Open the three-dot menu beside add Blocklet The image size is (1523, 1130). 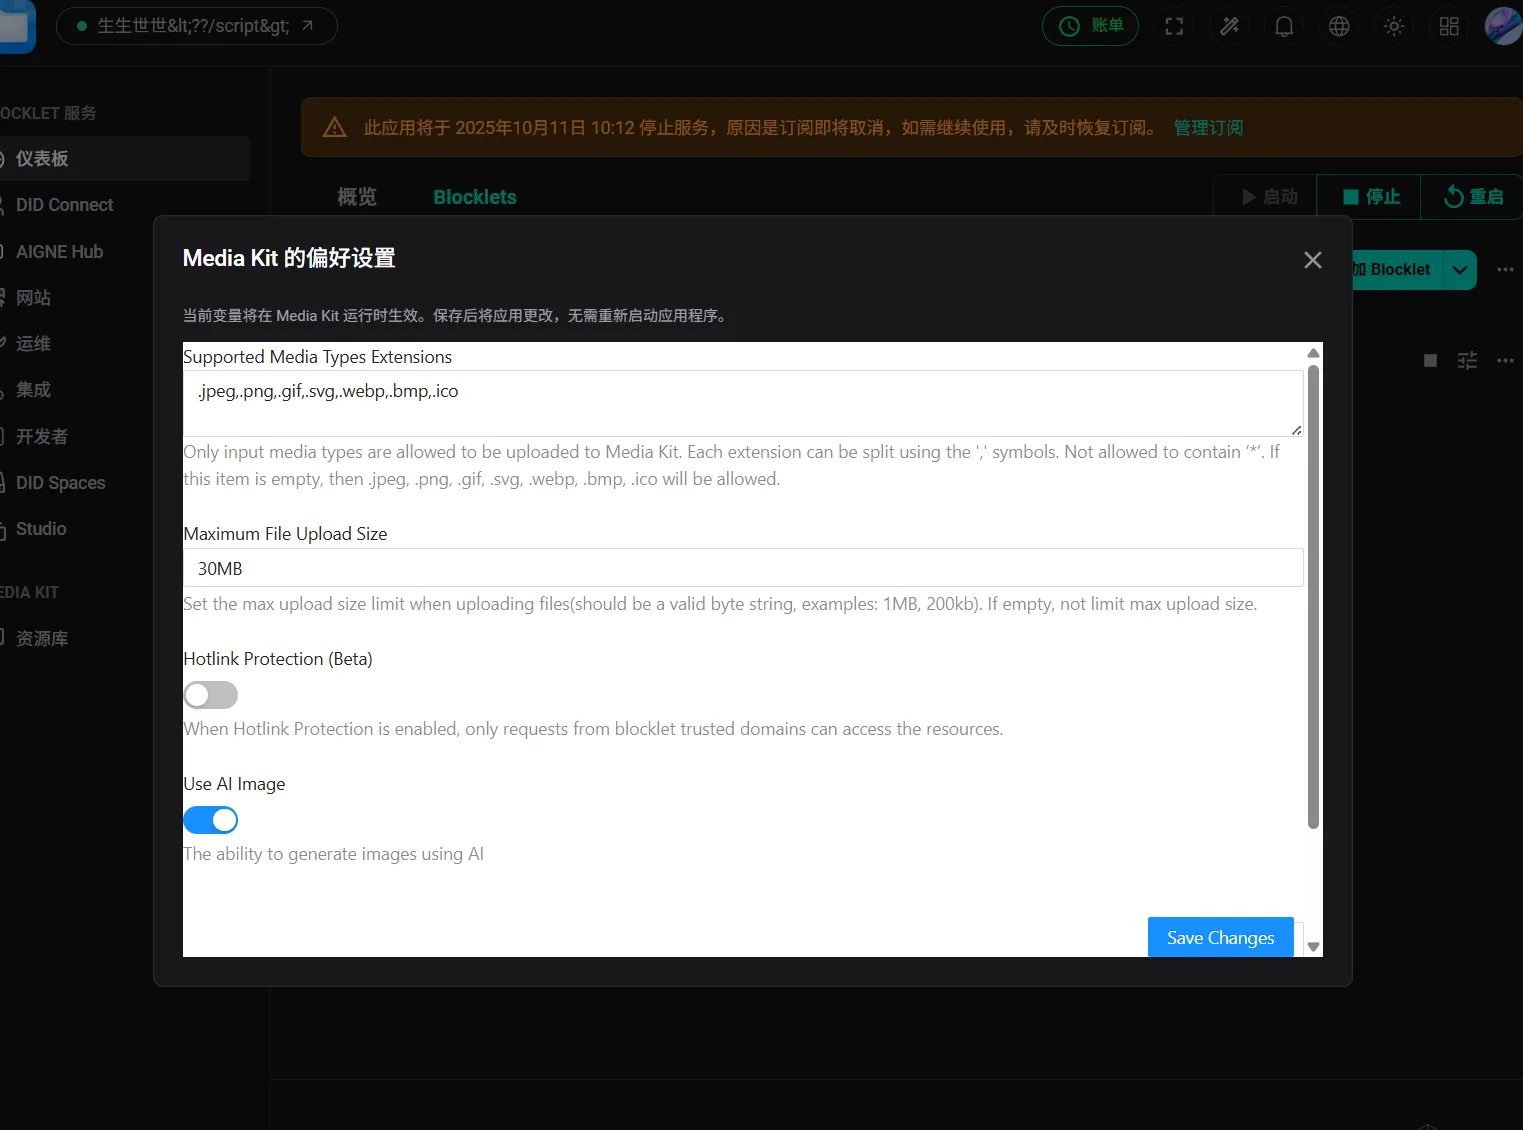[x=1505, y=270]
